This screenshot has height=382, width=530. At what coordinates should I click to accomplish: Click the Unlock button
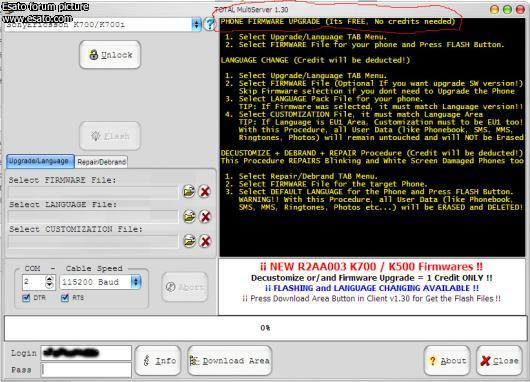pos(110,55)
